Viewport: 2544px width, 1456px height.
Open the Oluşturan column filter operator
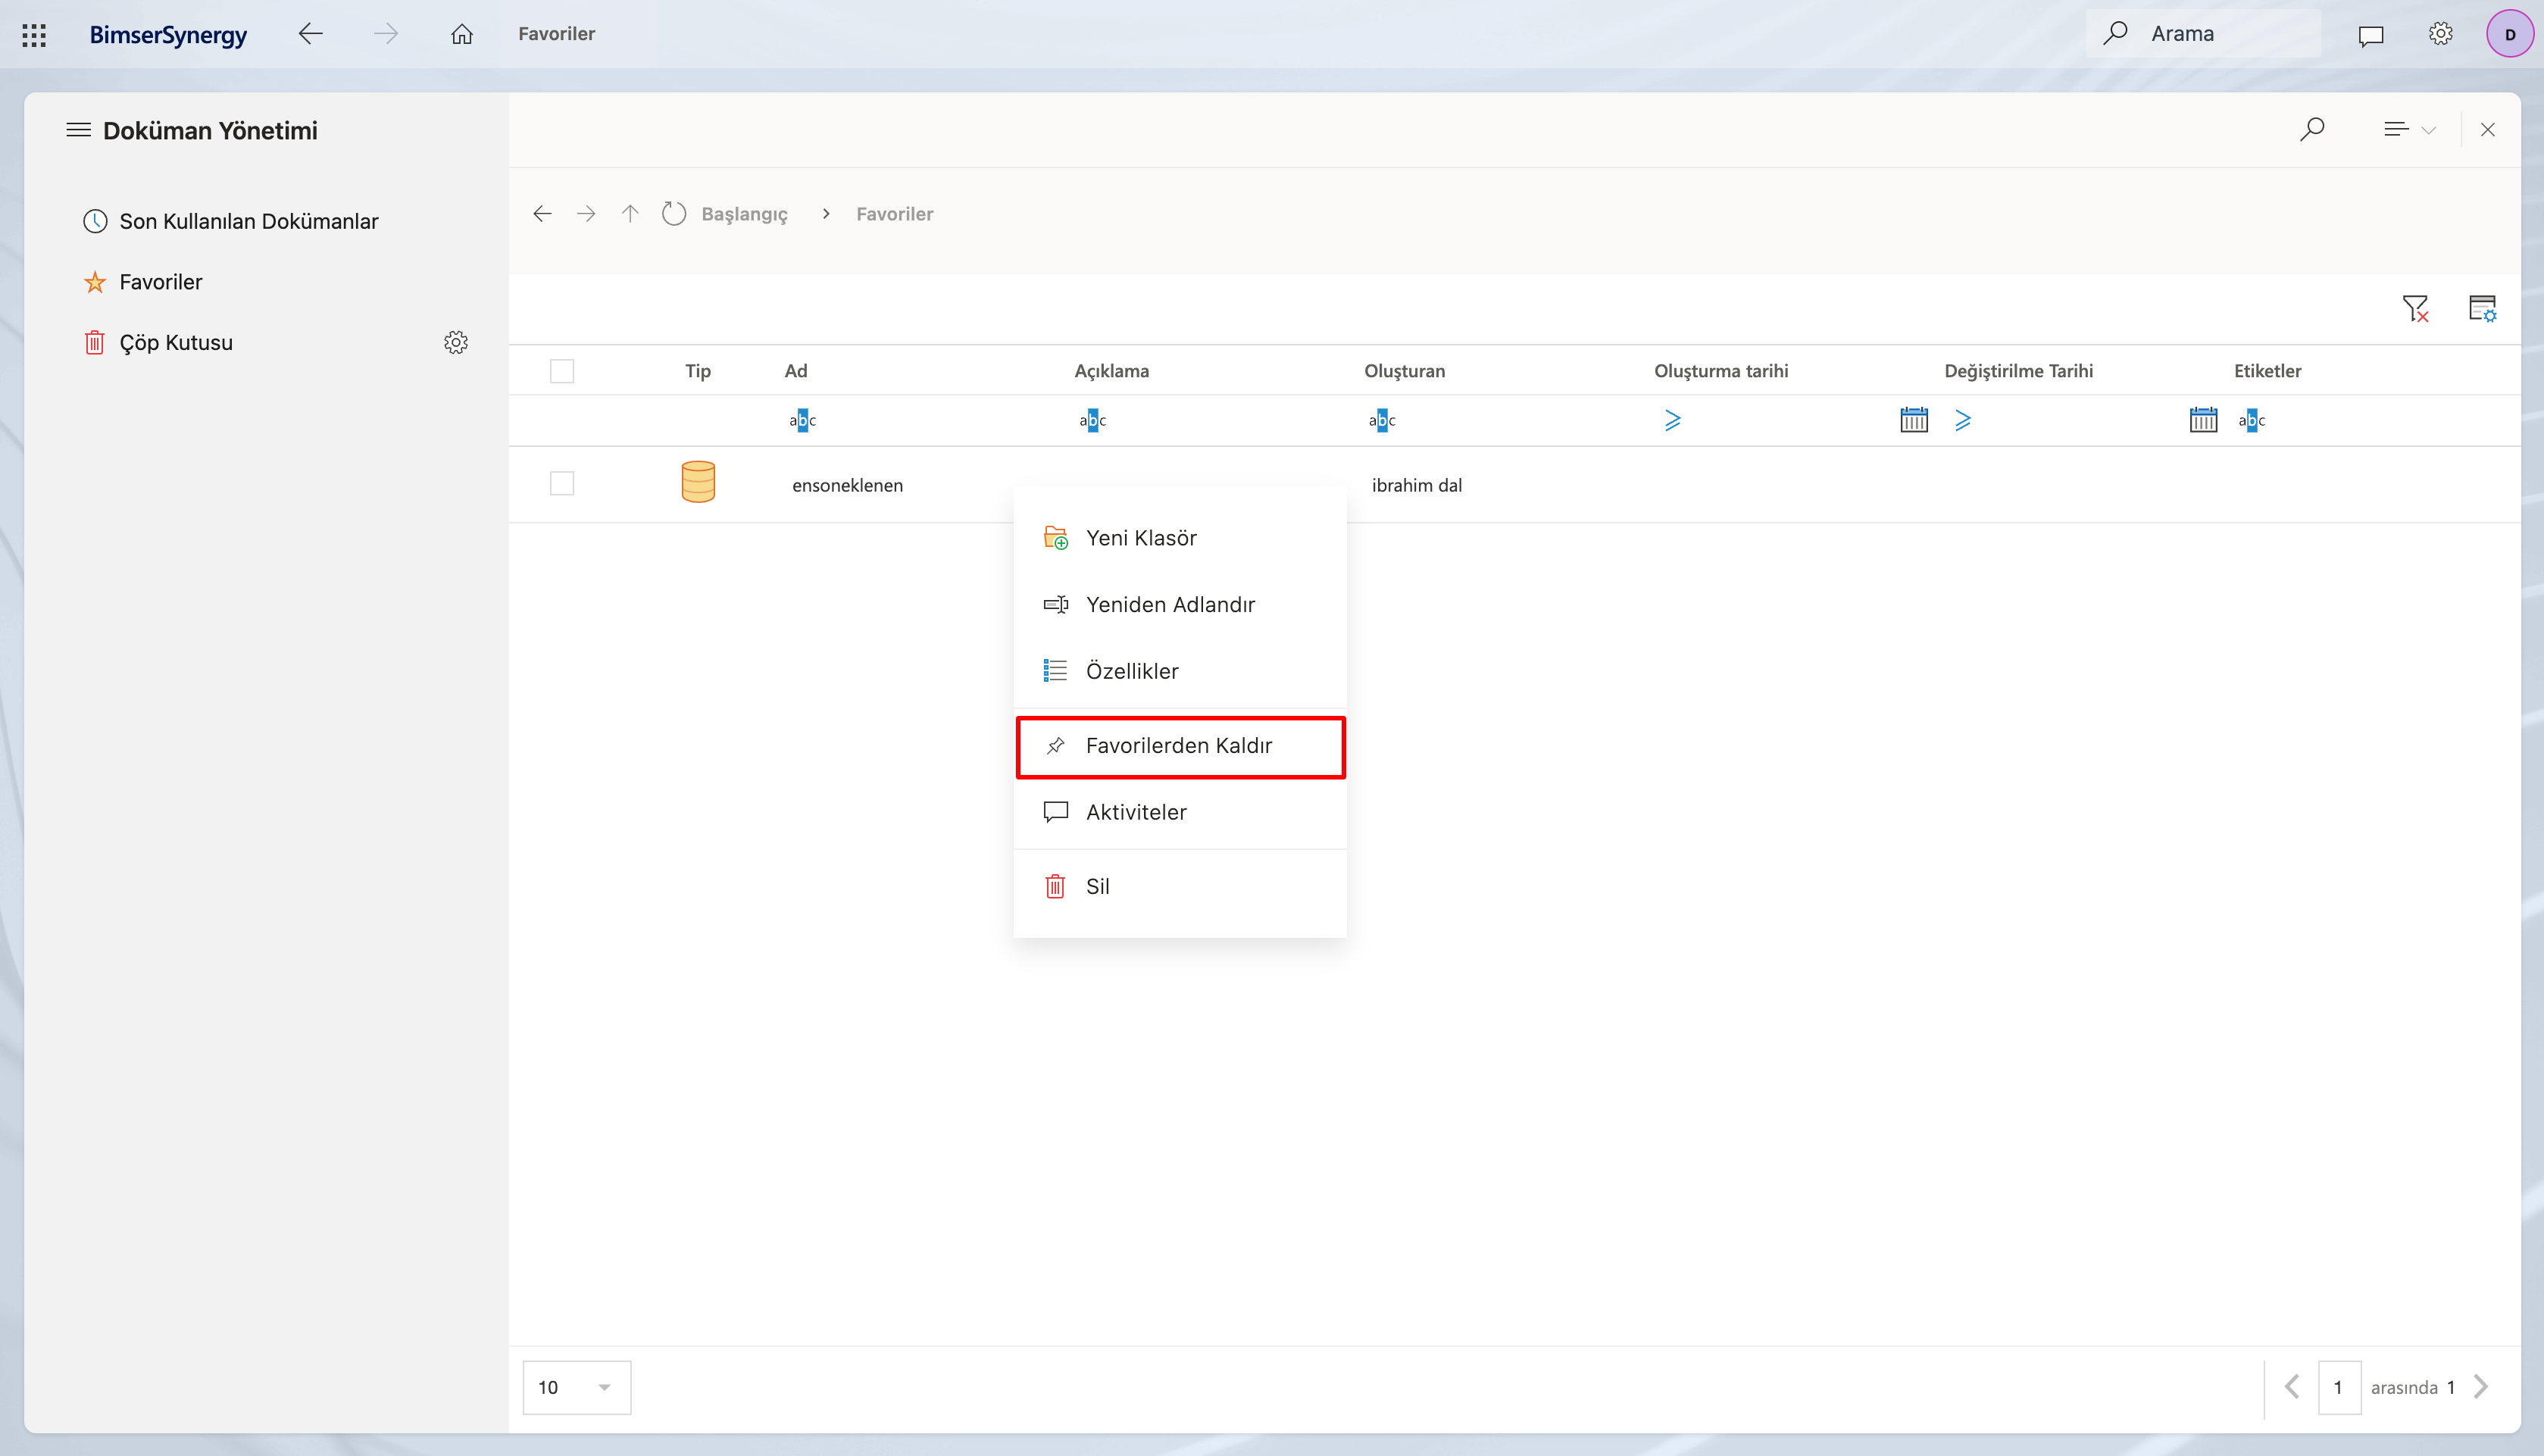point(1382,421)
